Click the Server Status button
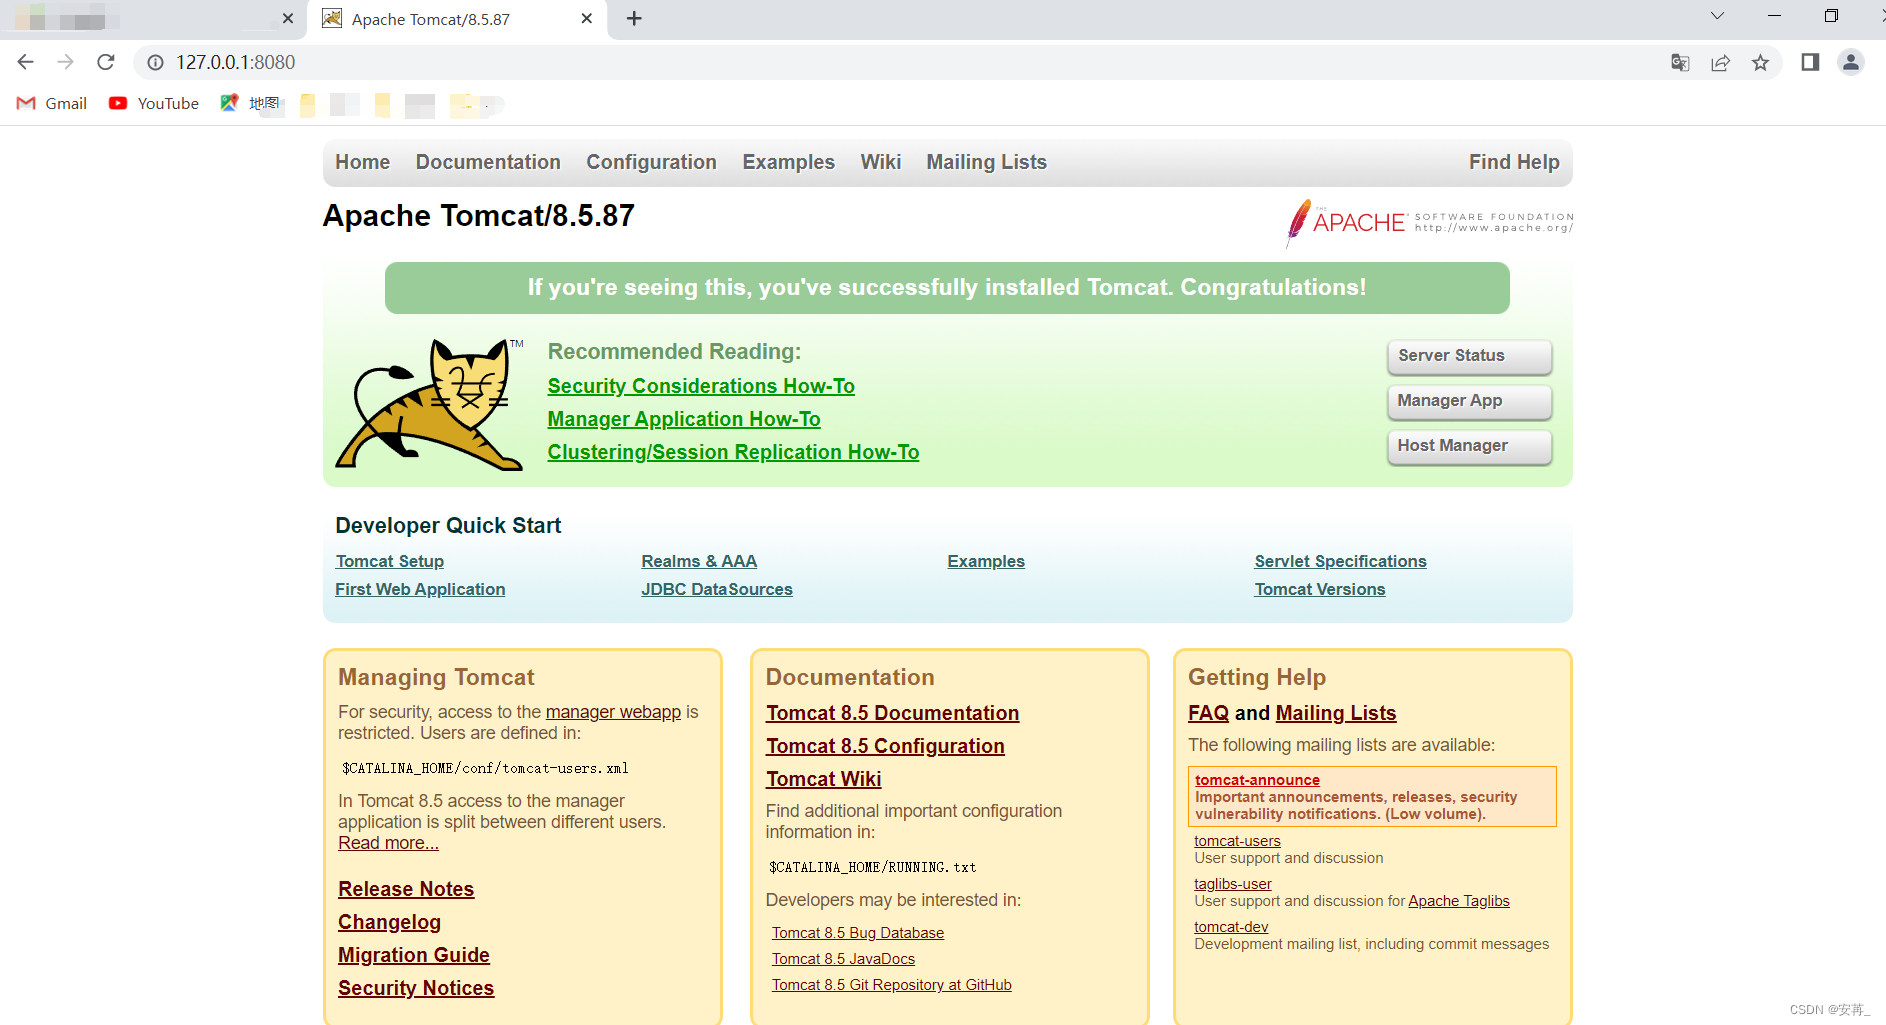The height and width of the screenshot is (1025, 1886). point(1469,356)
